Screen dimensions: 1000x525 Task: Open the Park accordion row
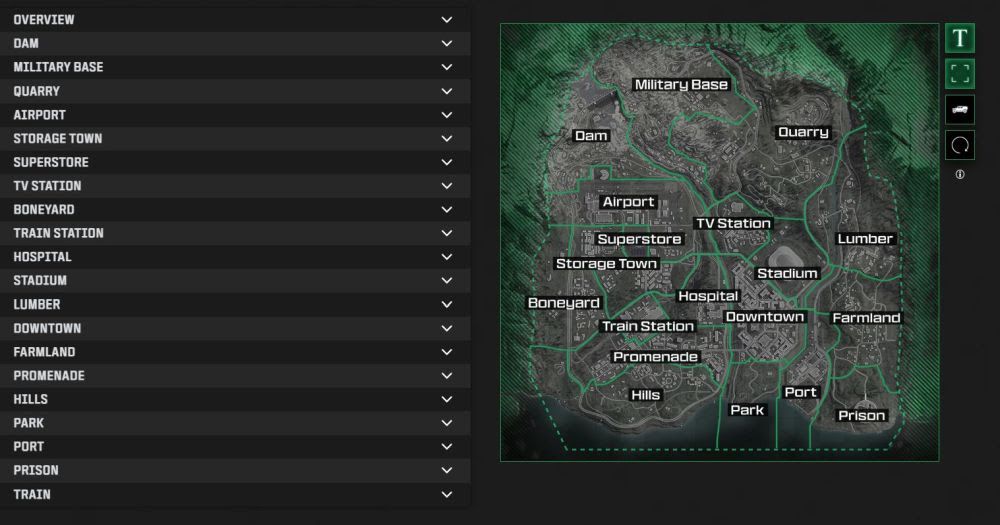[x=235, y=422]
